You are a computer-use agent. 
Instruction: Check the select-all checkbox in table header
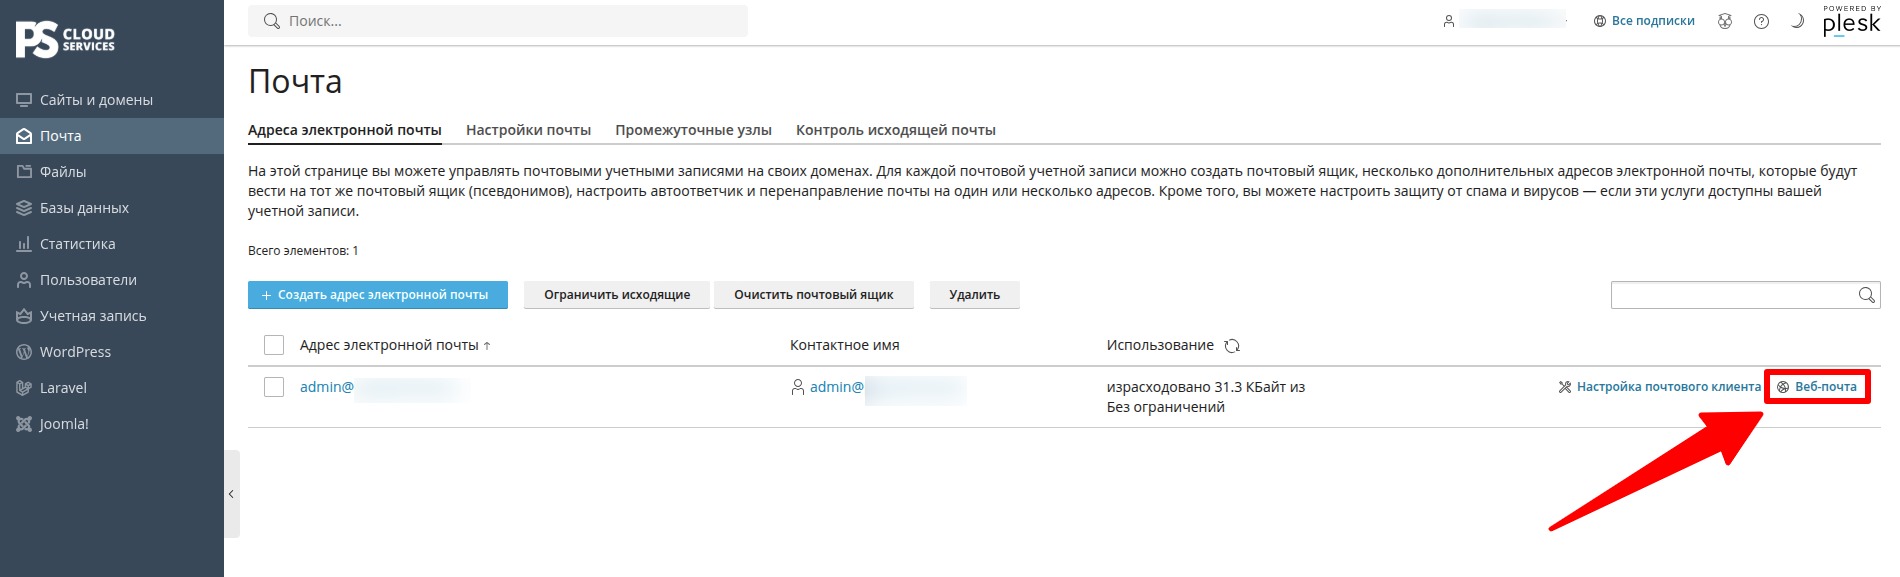point(274,345)
